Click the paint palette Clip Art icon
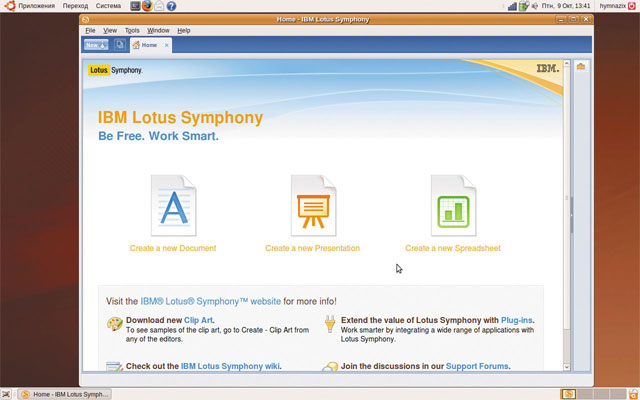 click(115, 324)
